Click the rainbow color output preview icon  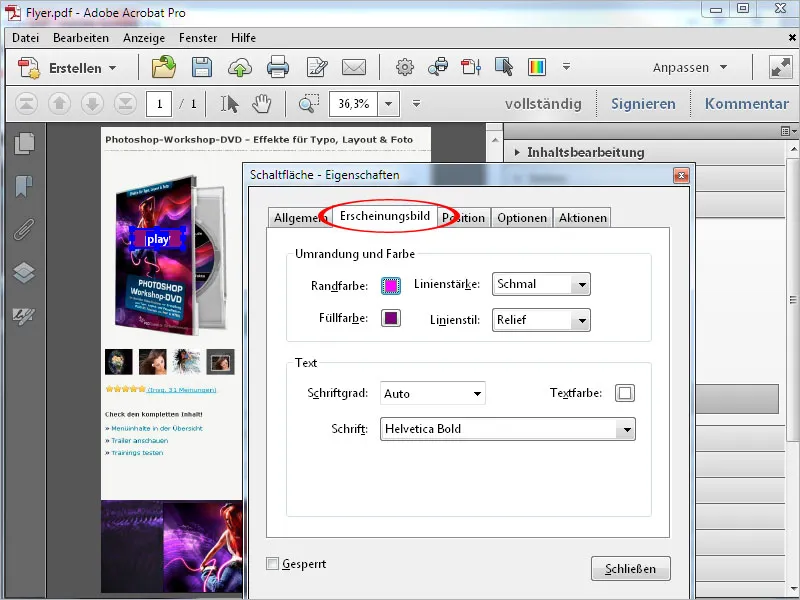tap(537, 67)
